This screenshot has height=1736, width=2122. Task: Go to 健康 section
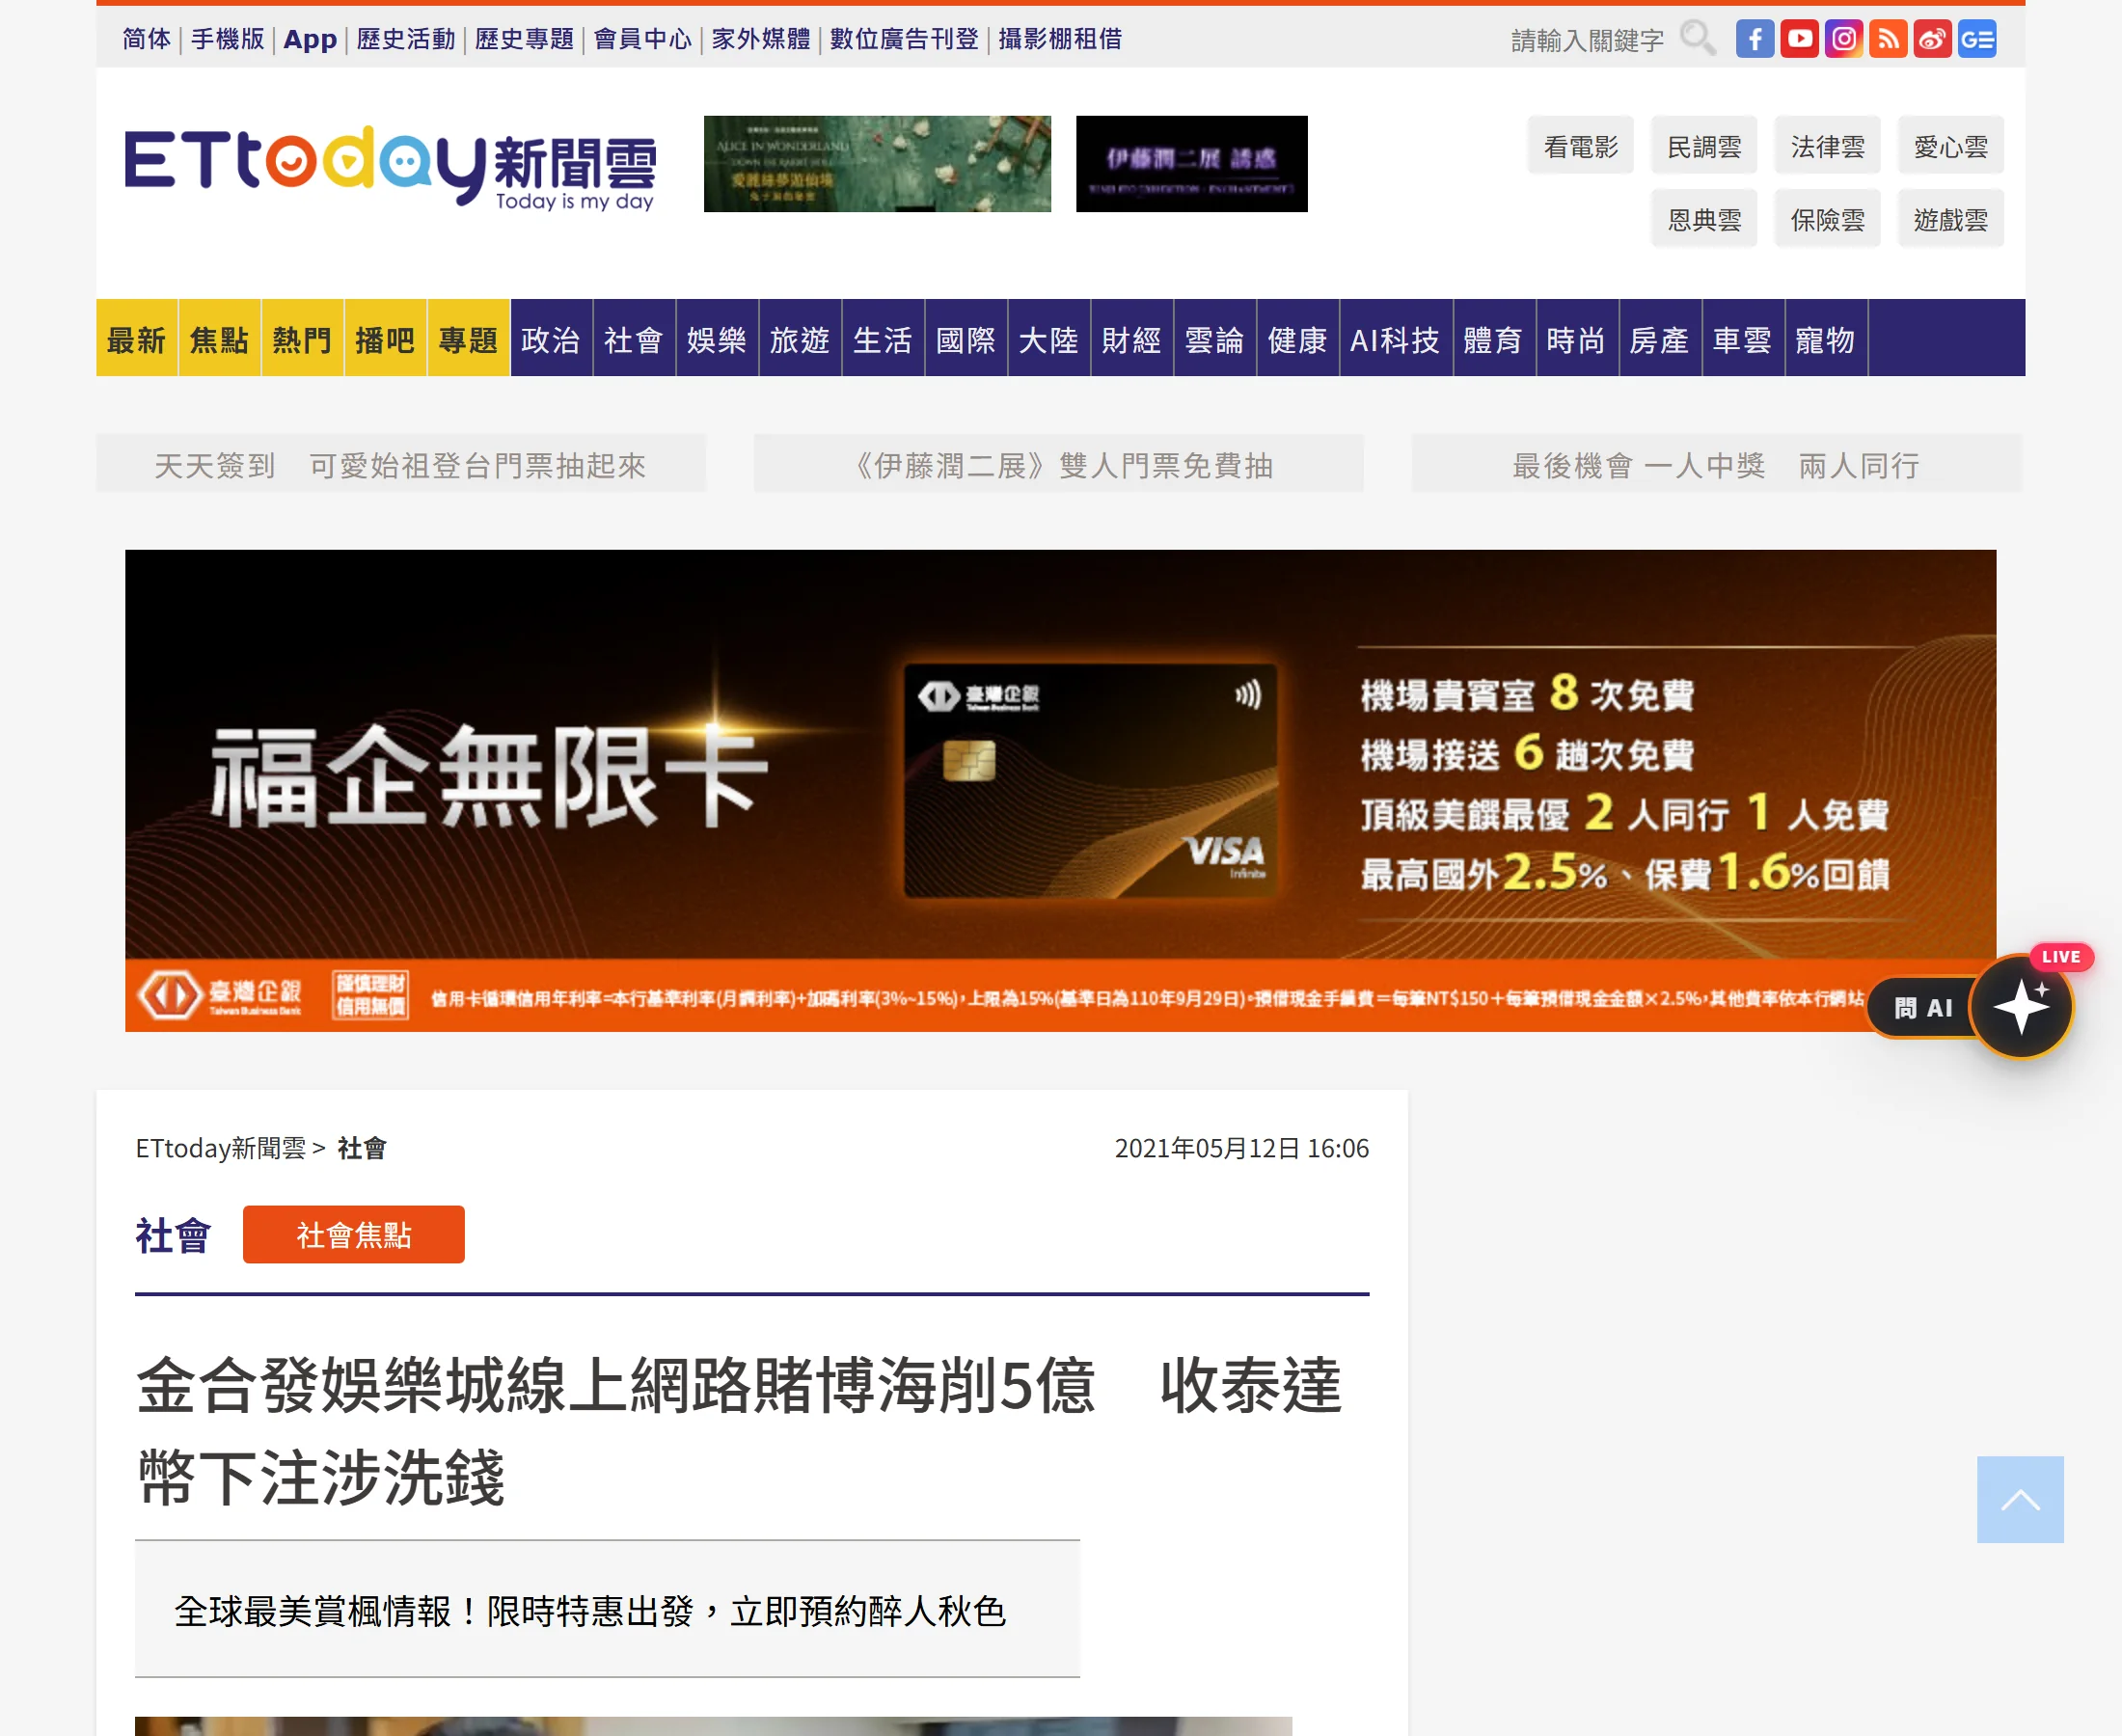click(1298, 339)
